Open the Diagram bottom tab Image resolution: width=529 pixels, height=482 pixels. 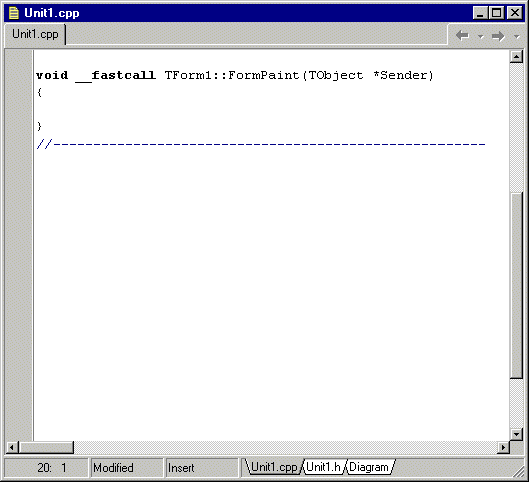pyautogui.click(x=369, y=467)
